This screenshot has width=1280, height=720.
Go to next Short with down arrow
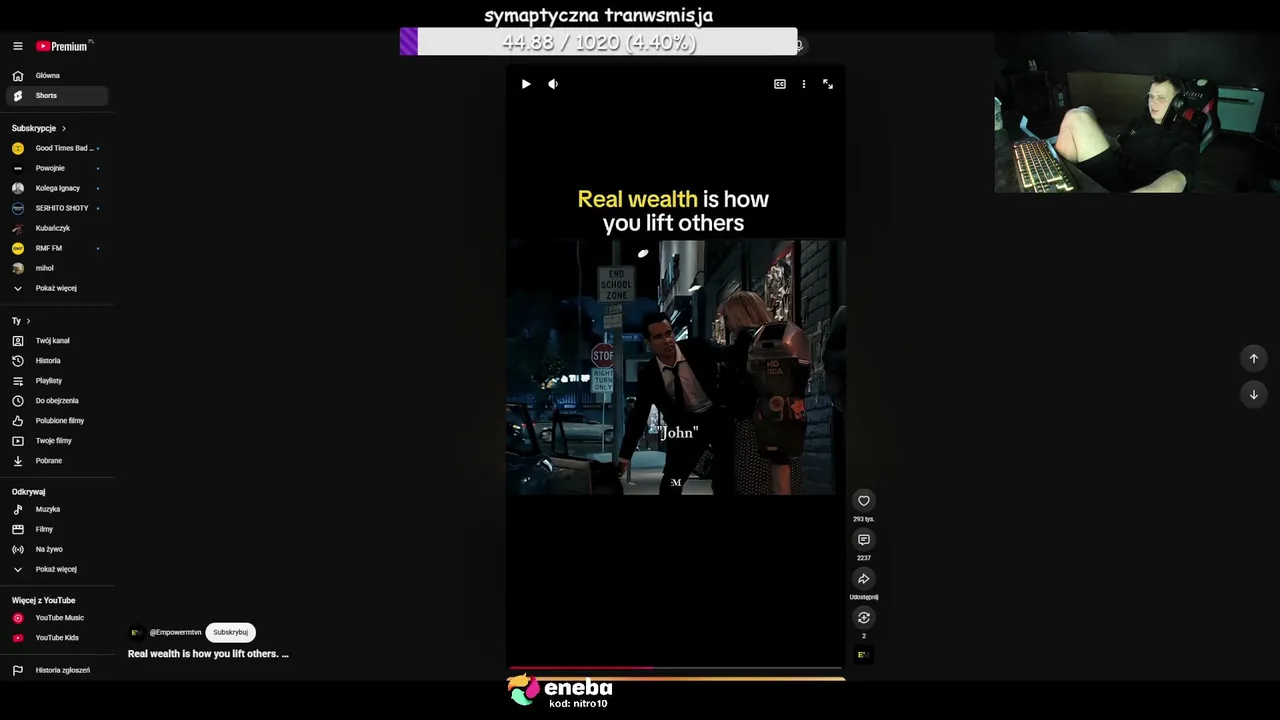pos(1254,395)
